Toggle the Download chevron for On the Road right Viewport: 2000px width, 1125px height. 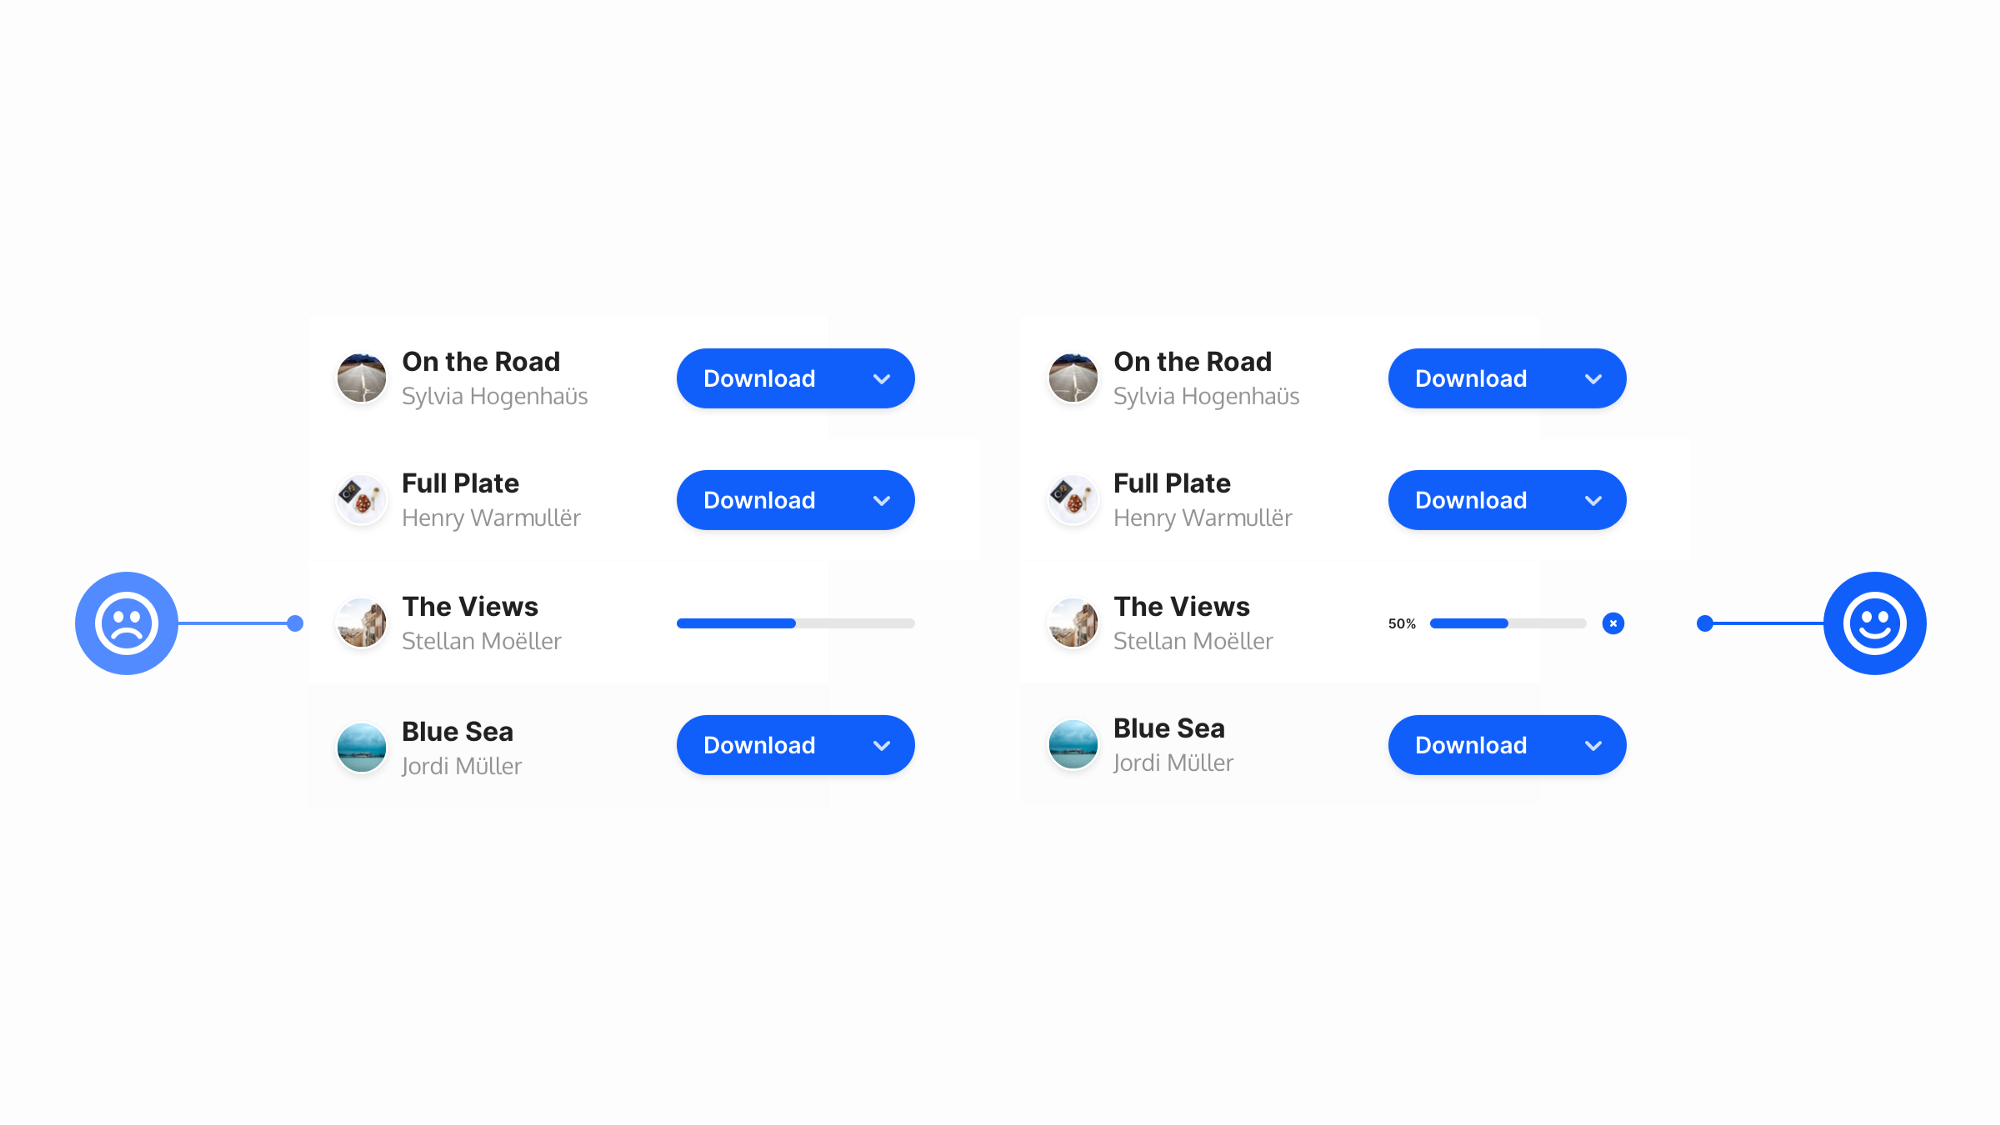coord(1592,378)
